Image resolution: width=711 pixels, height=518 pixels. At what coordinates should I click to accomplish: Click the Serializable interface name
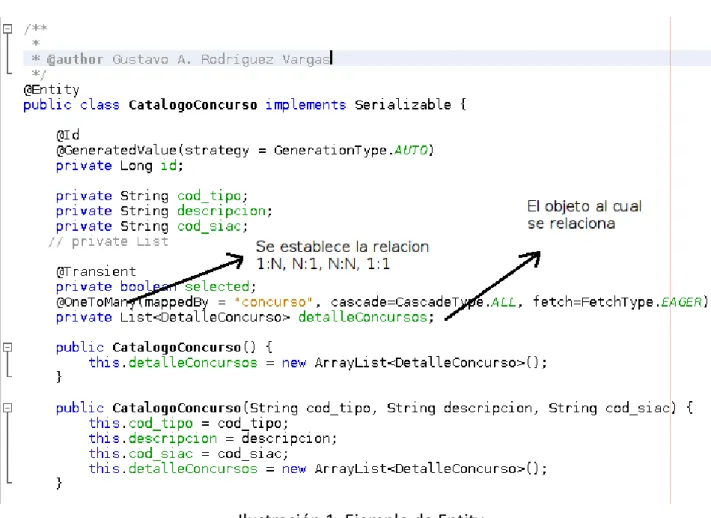coord(403,105)
